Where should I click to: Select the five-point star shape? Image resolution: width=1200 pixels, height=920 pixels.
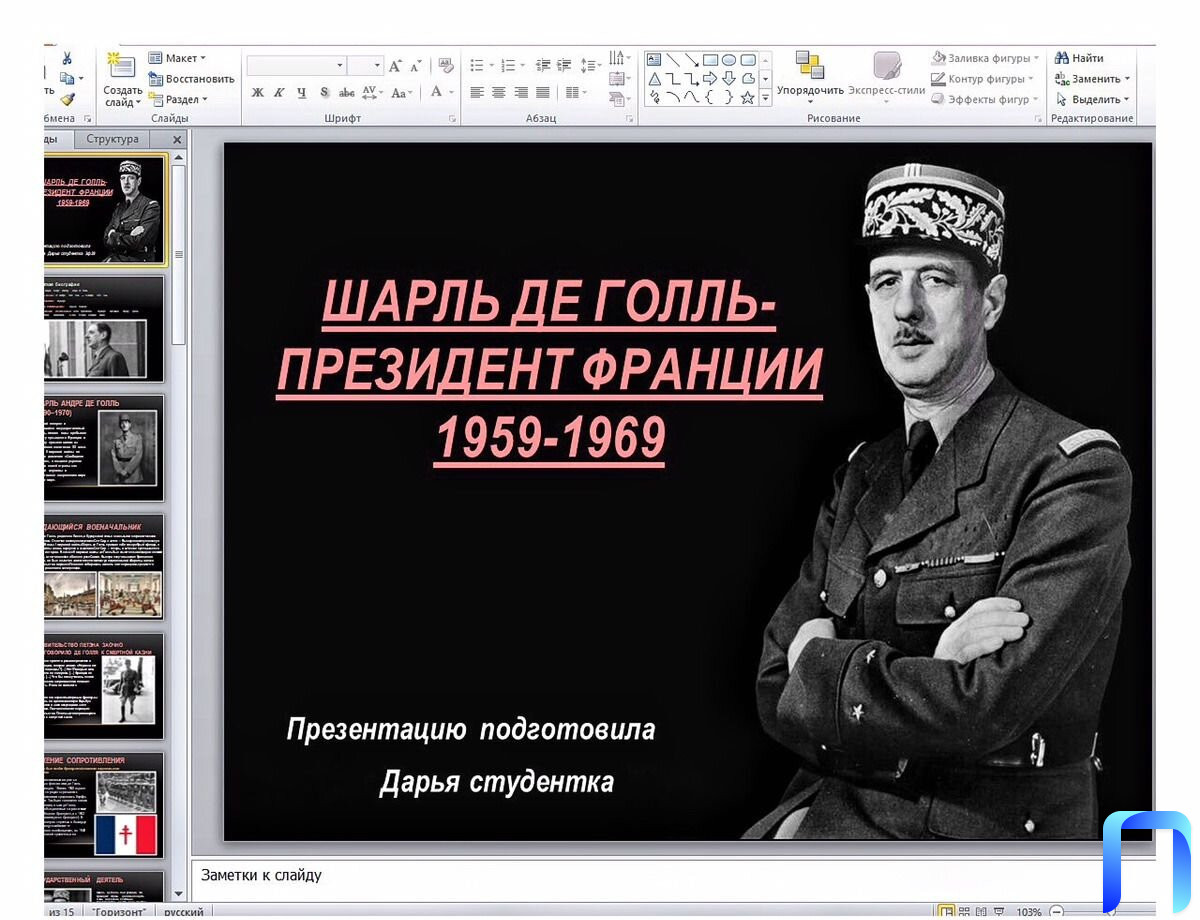click(x=747, y=98)
